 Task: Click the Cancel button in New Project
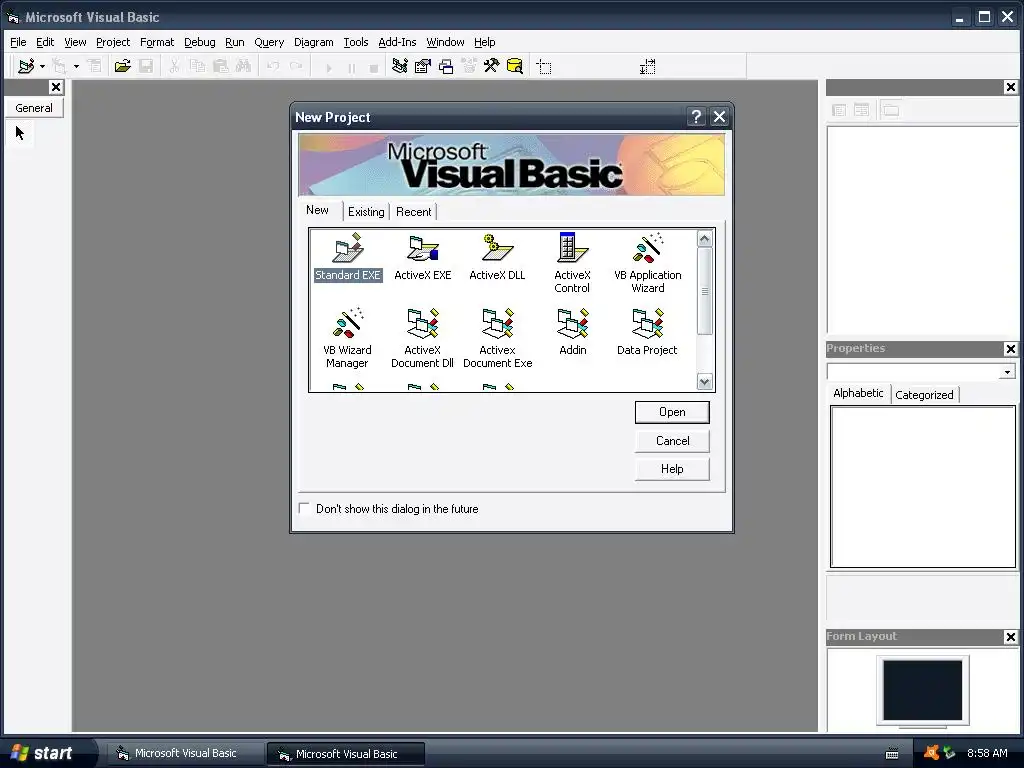(x=672, y=441)
